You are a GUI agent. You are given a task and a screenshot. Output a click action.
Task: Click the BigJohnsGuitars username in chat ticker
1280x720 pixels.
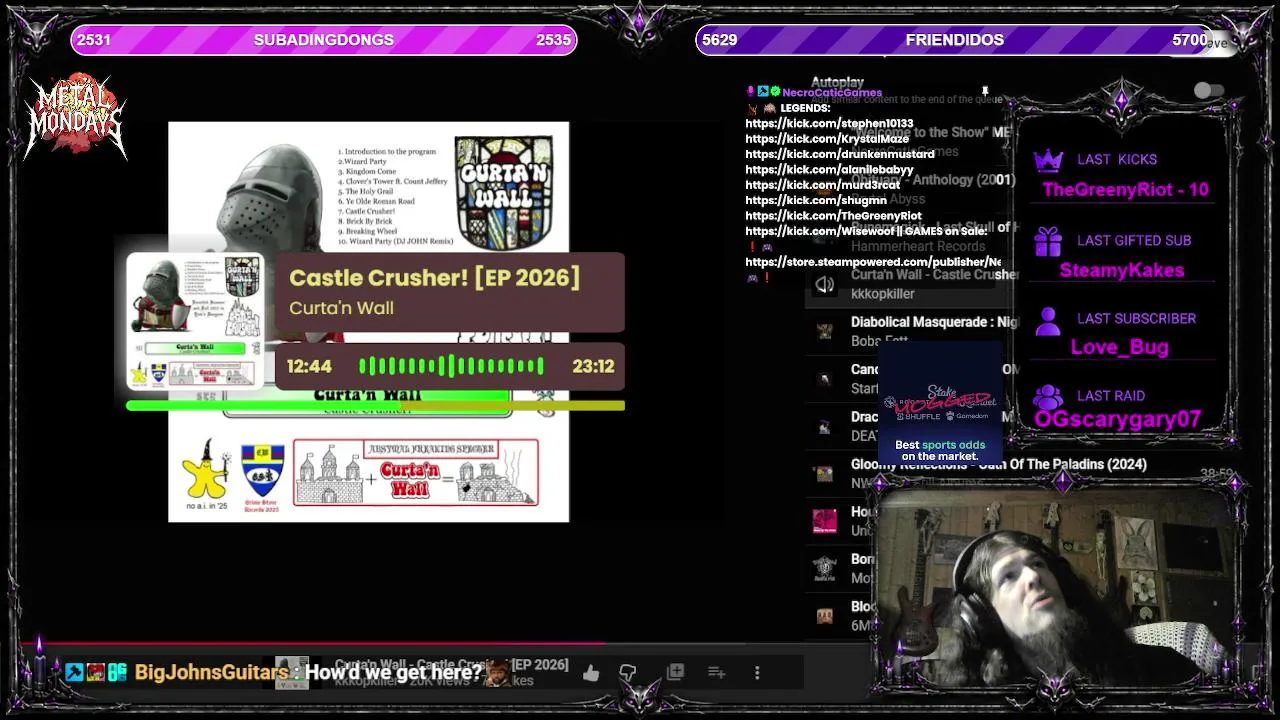(x=211, y=673)
